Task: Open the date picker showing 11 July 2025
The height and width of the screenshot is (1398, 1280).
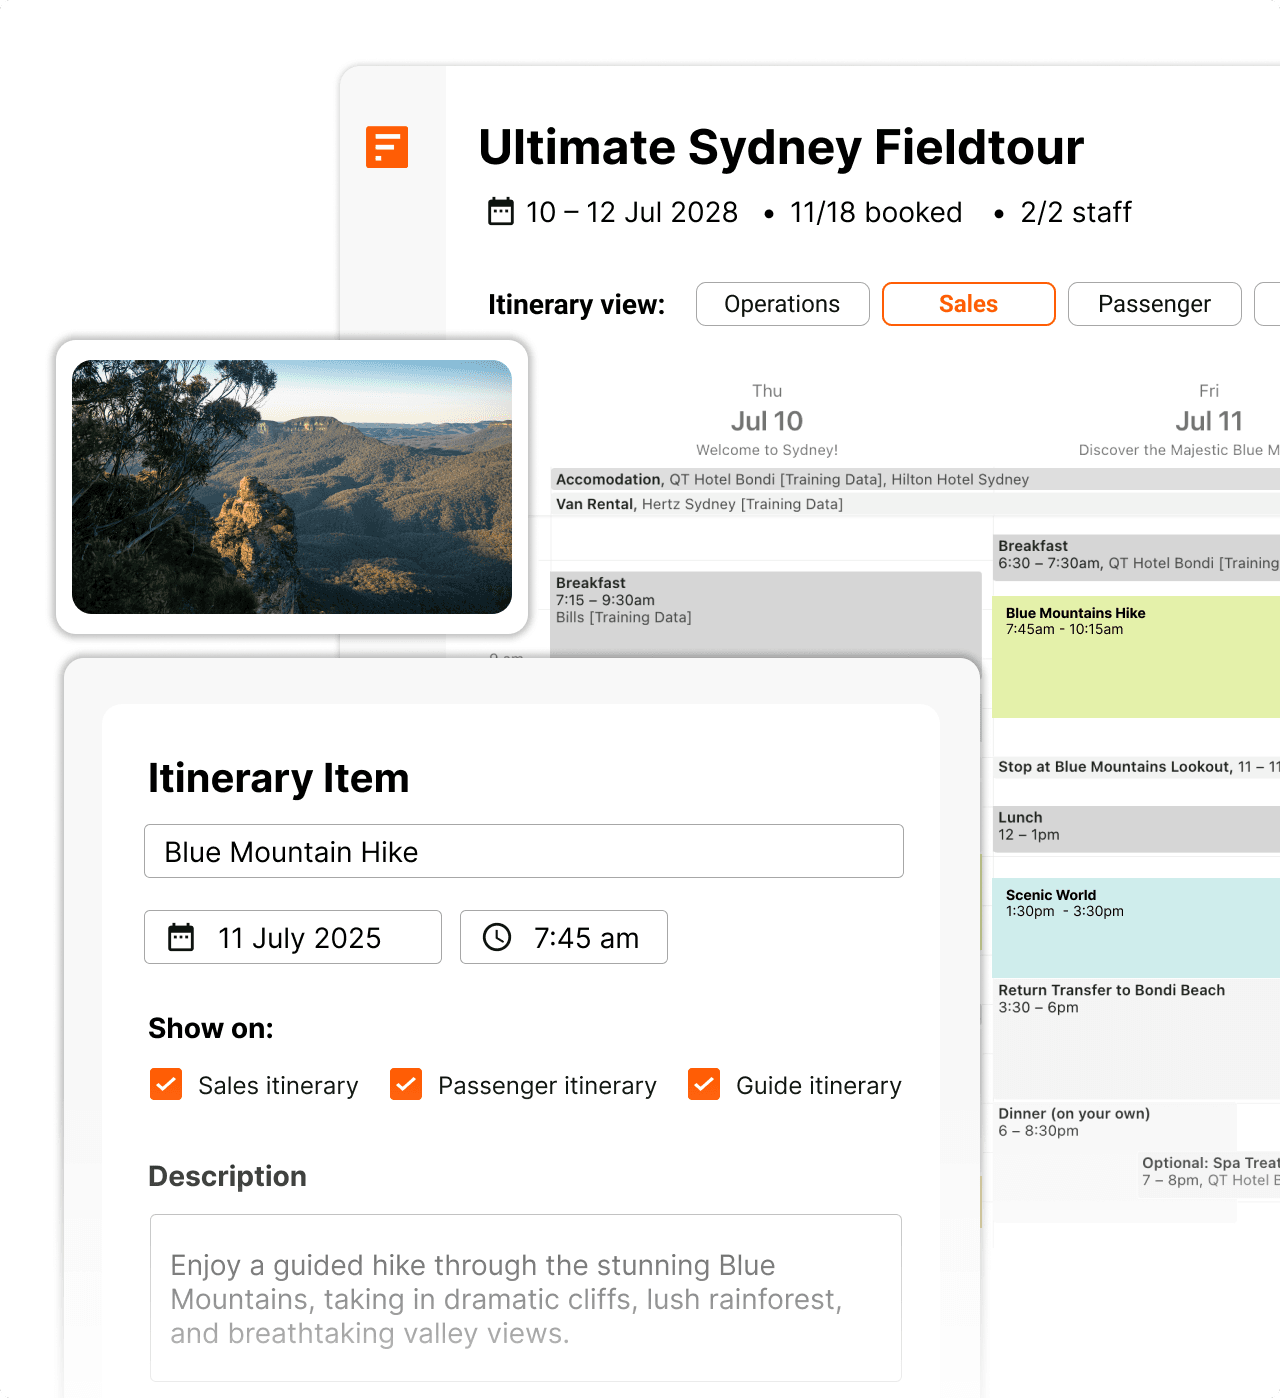Action: click(x=292, y=937)
